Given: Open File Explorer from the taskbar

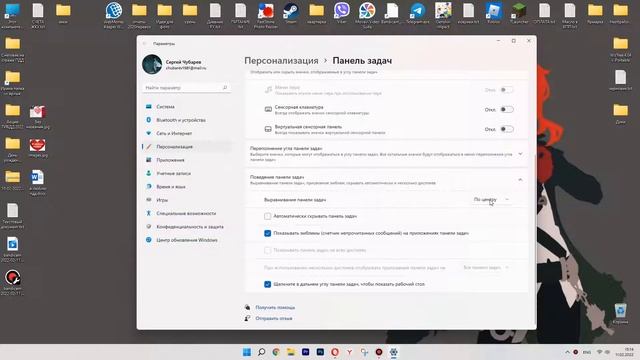Looking at the screenshot, I should (x=291, y=352).
